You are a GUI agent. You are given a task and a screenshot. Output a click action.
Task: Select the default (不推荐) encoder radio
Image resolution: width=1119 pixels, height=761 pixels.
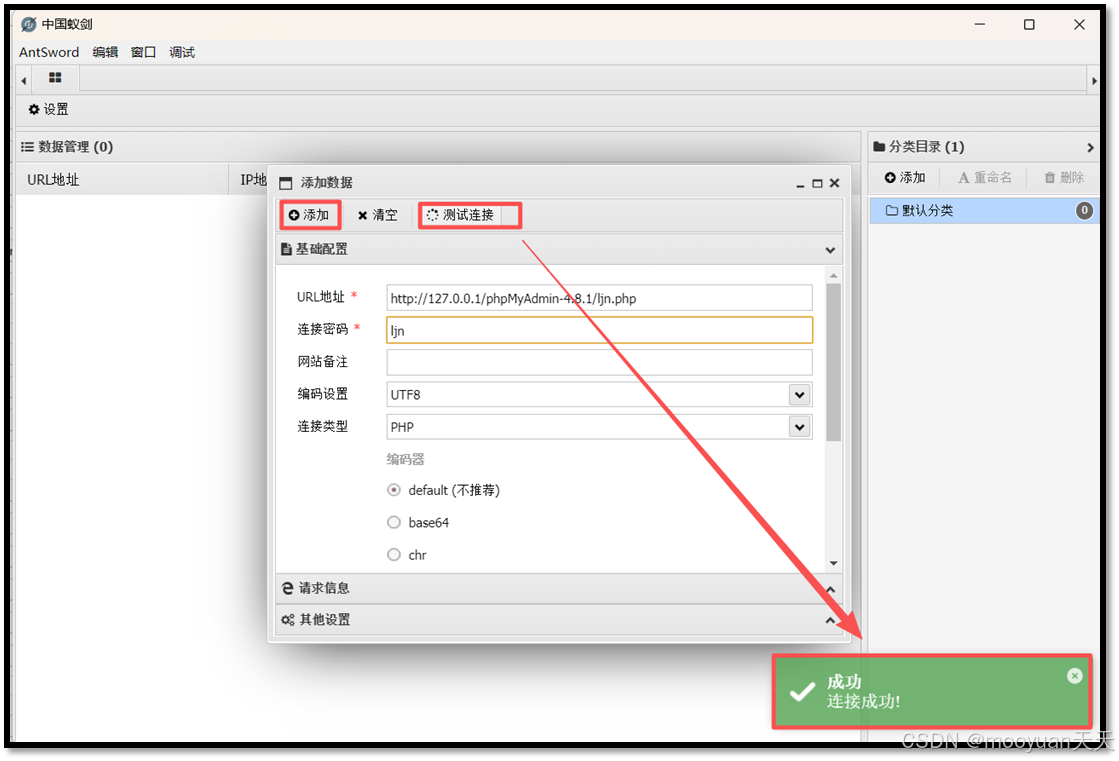393,490
